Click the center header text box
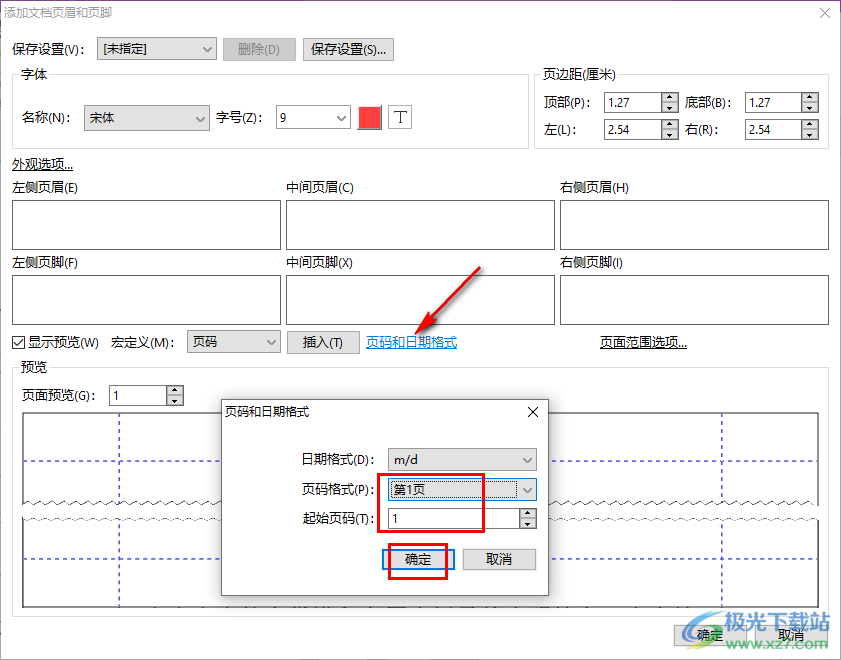841x660 pixels. (420, 225)
